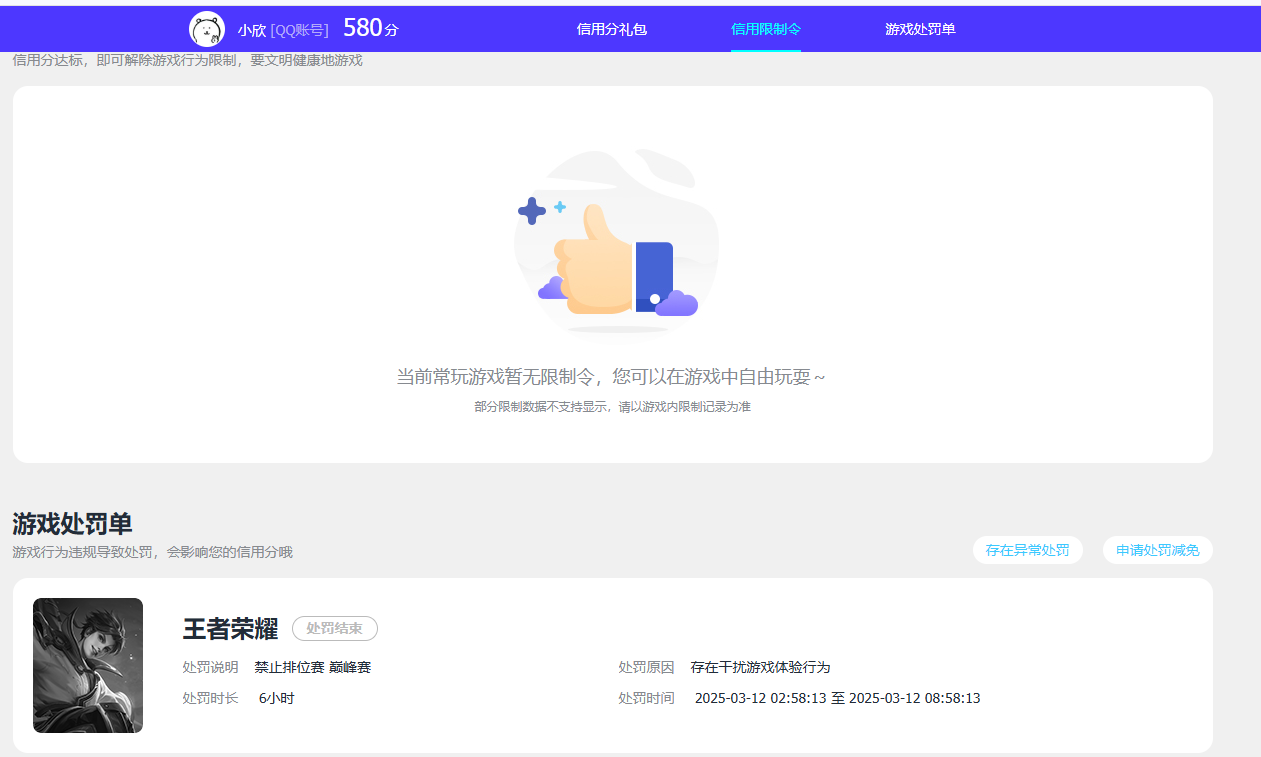Click the text 信用分达标，即可解除游戏行为限制
This screenshot has width=1261, height=757.
[x=125, y=60]
